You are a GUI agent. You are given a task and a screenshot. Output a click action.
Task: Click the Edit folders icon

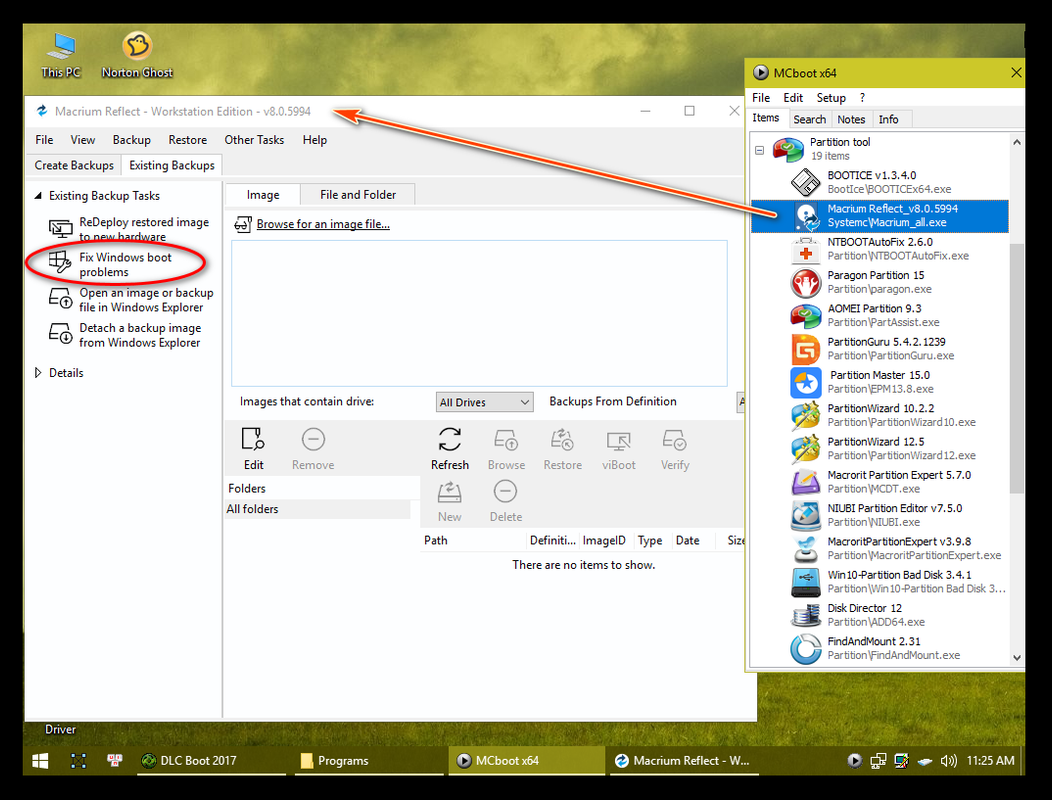click(x=253, y=448)
